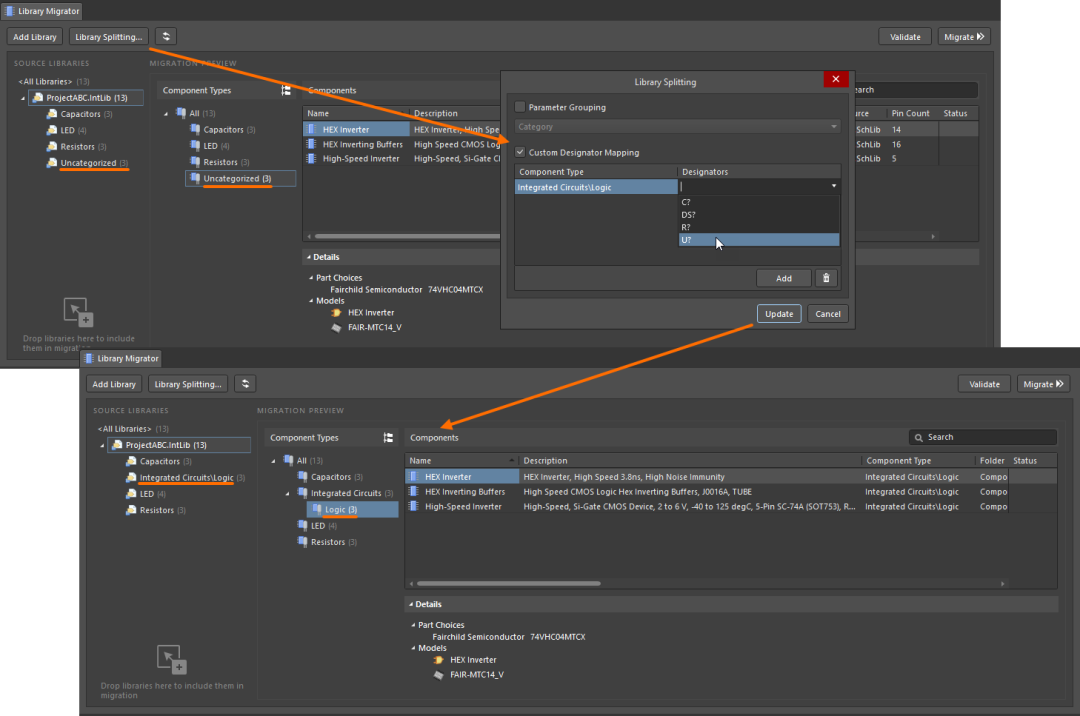
Task: Collapse ProjectABC.IntLib node in lower Source Libraries
Action: (x=102, y=445)
